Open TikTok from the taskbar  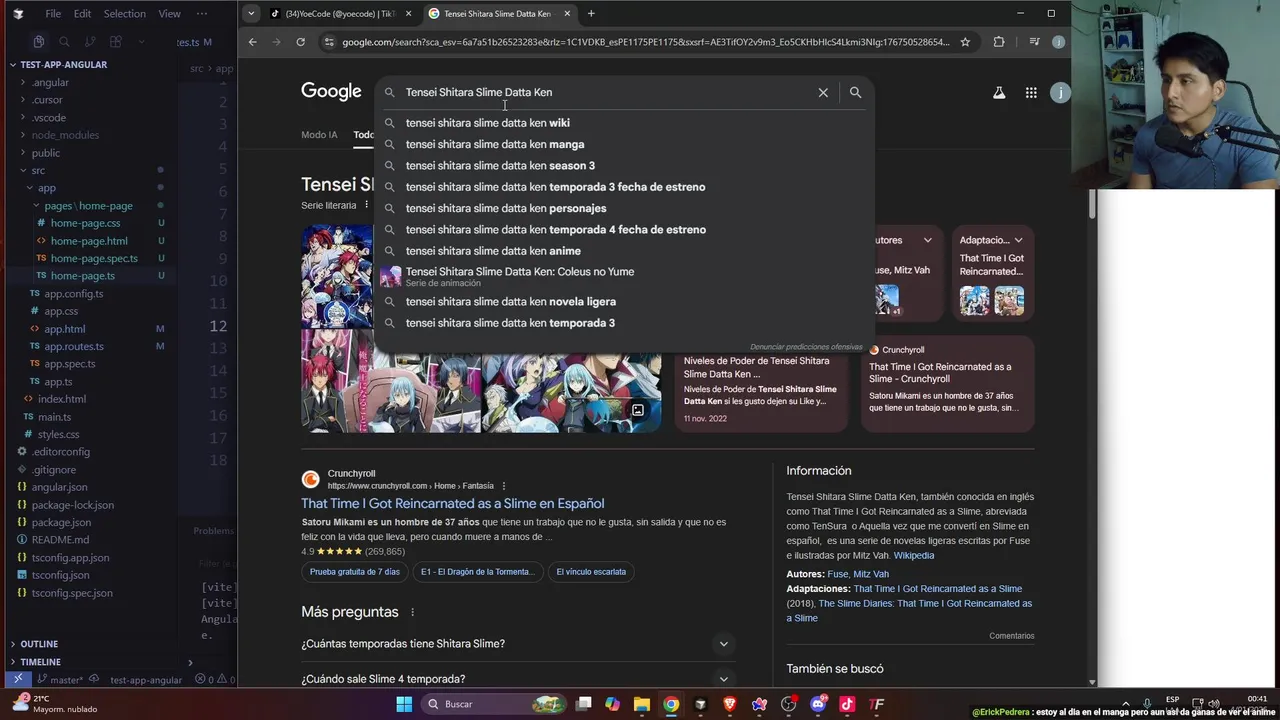[847, 704]
